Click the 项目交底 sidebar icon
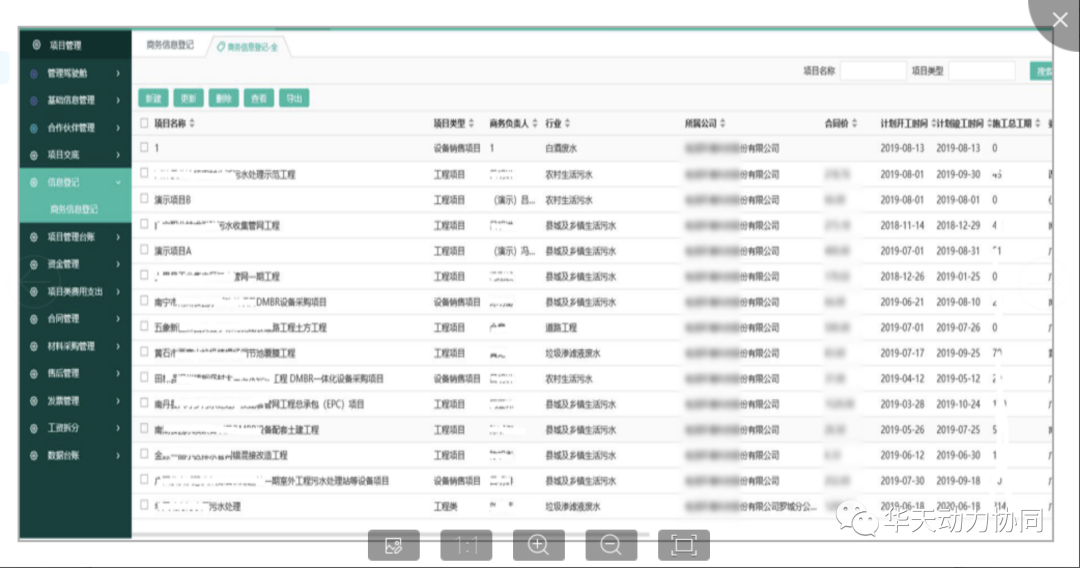This screenshot has width=1080, height=568. click(x=34, y=156)
